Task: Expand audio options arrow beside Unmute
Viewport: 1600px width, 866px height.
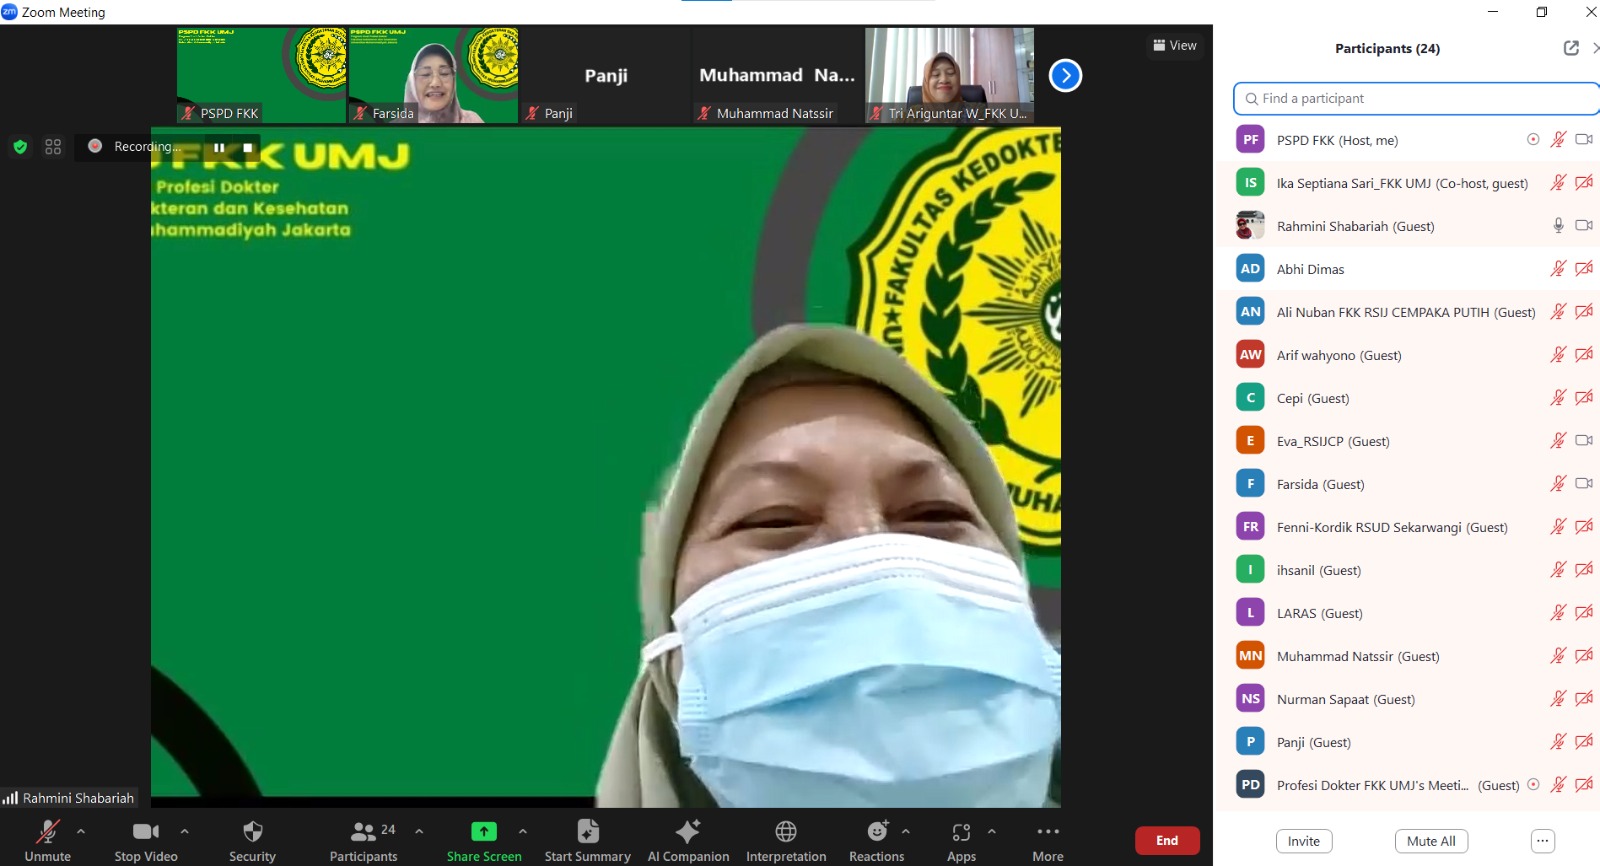Action: point(81,831)
